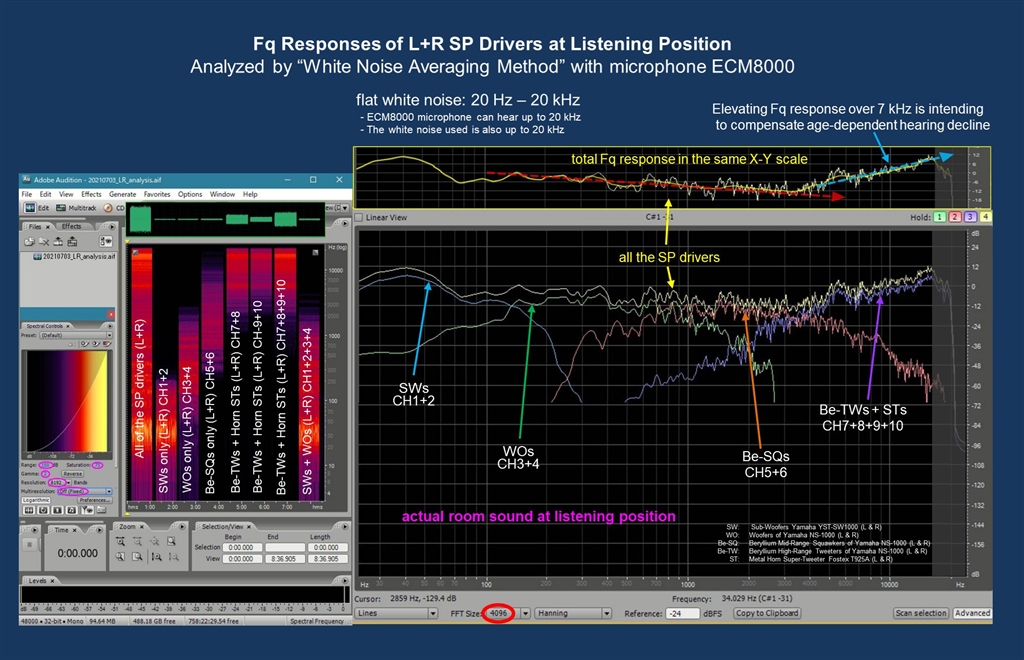The image size is (1024, 660).
Task: Expand the Files panel options menu arrow
Action: 112,227
